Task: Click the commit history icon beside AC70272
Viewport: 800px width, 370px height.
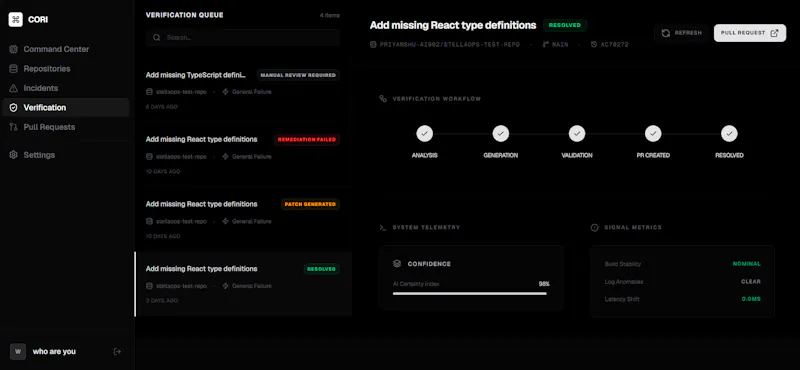Action: coord(594,45)
